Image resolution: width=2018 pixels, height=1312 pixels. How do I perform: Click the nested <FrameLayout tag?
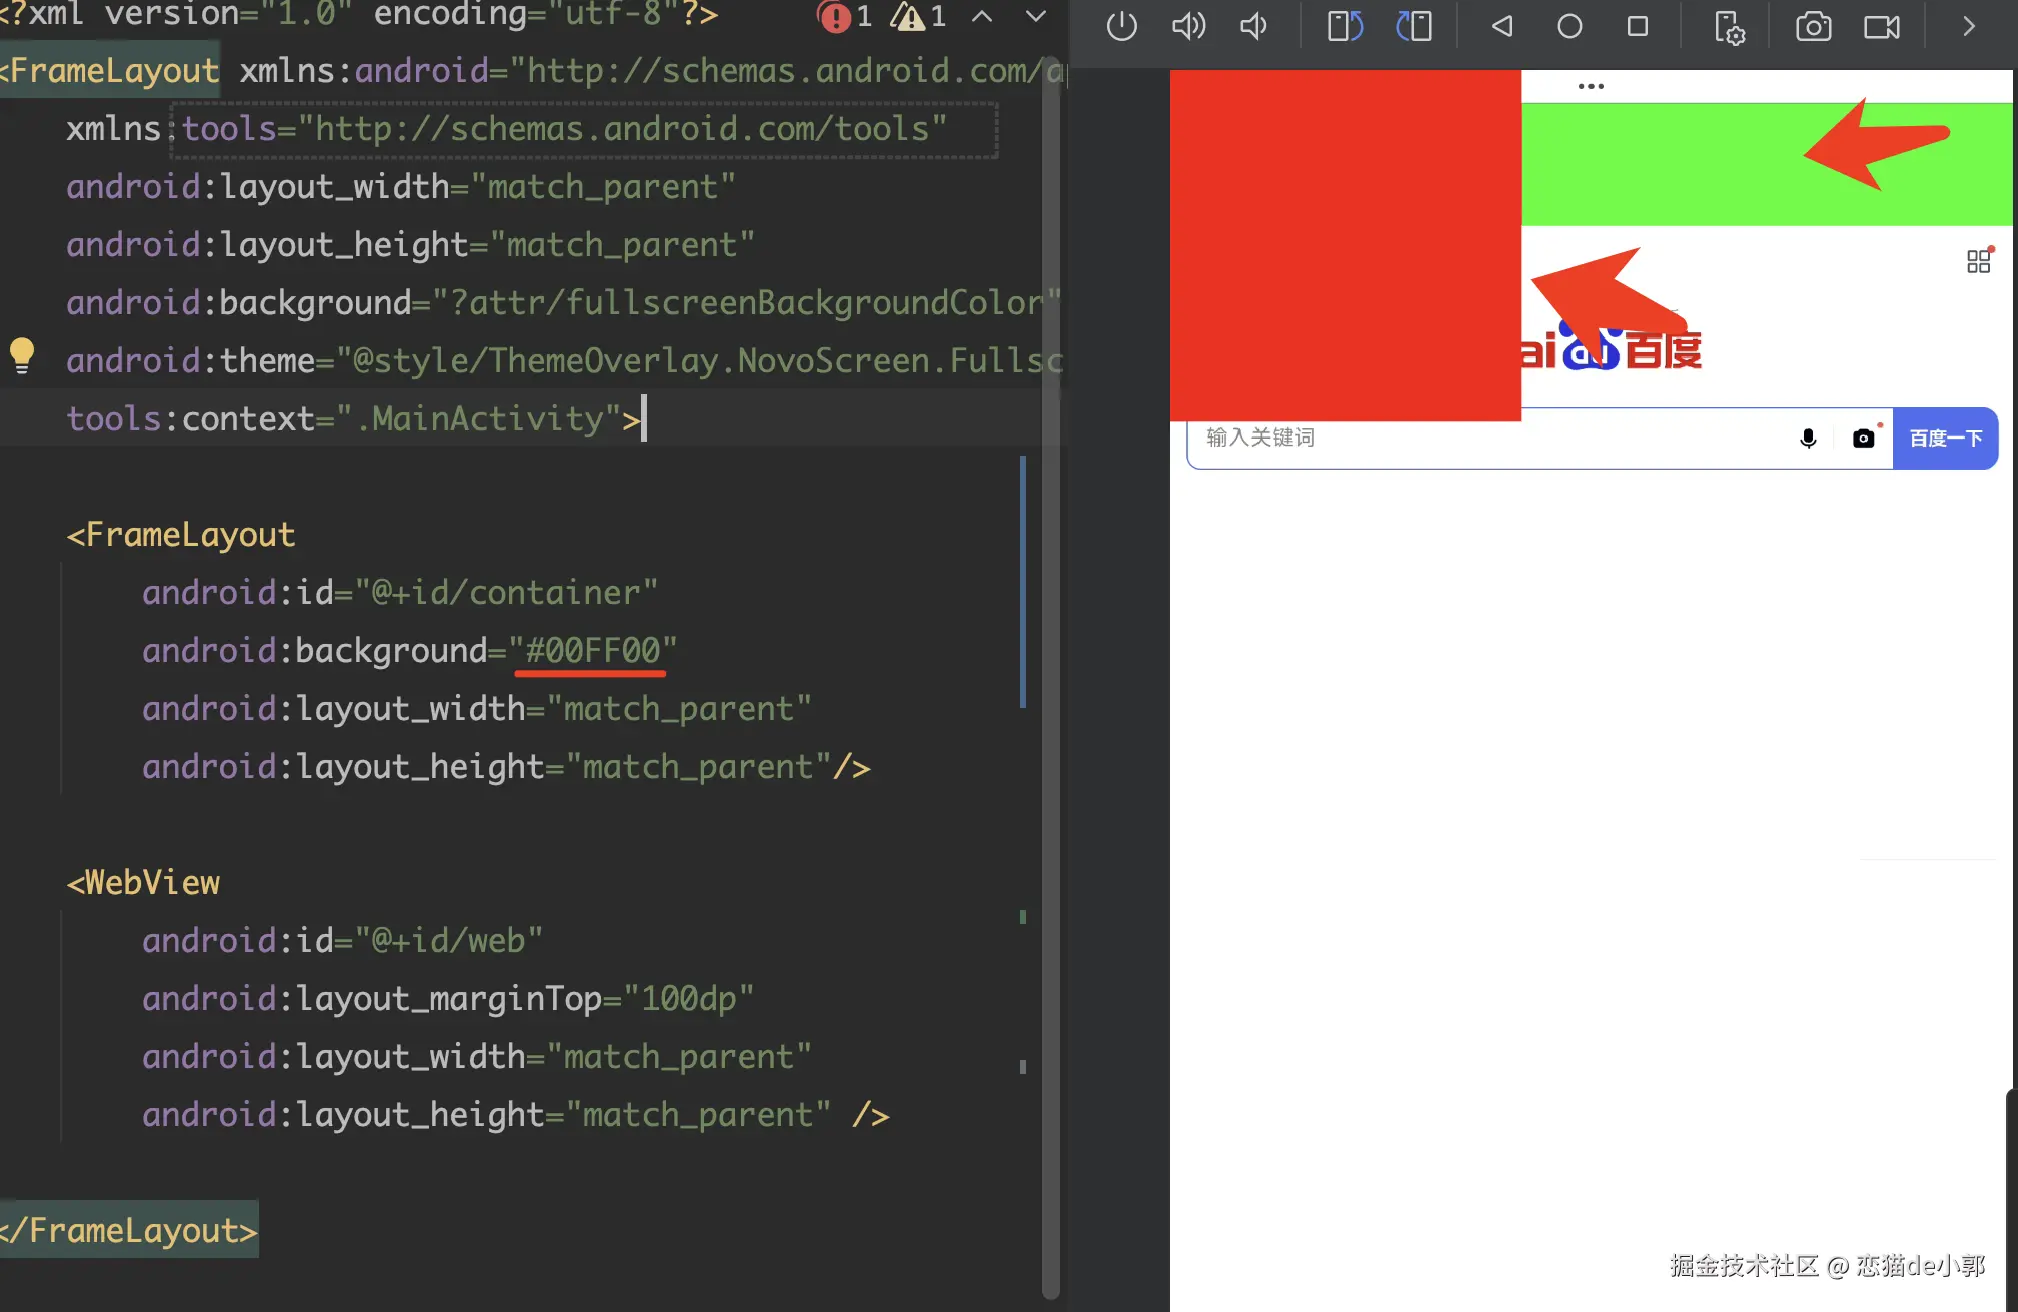(181, 535)
